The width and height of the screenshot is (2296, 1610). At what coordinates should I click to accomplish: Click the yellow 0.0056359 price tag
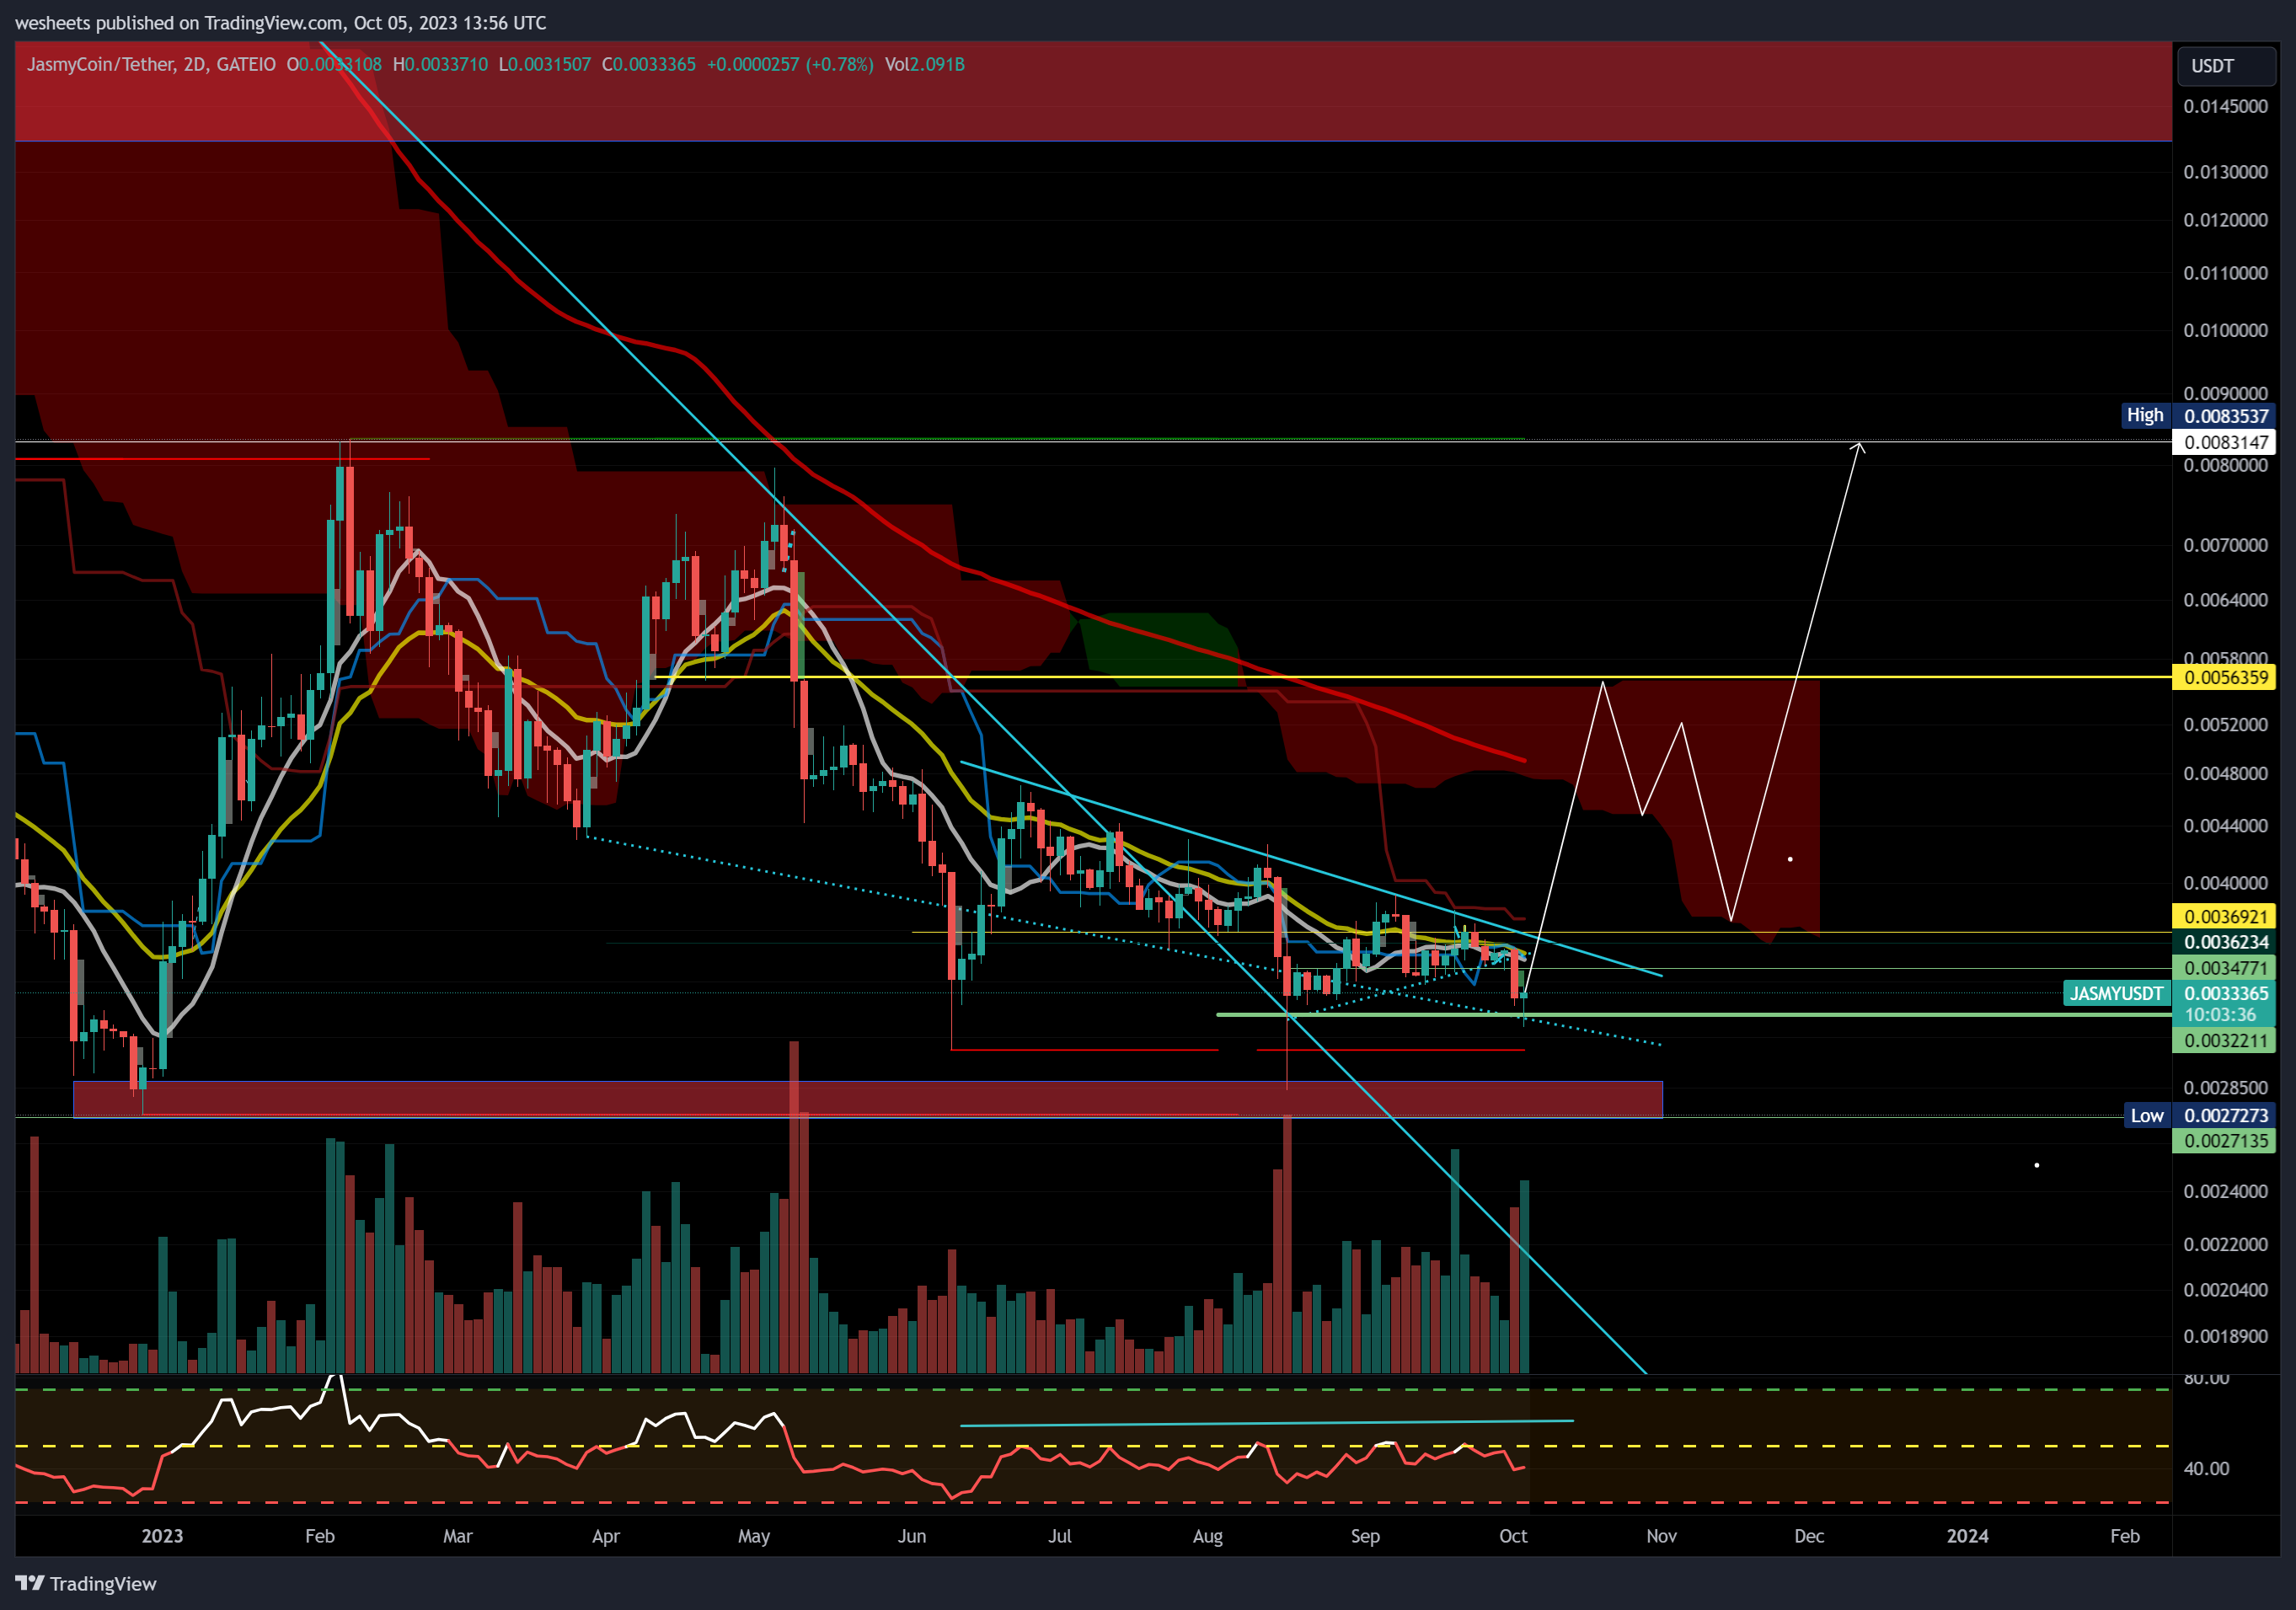coord(2225,677)
